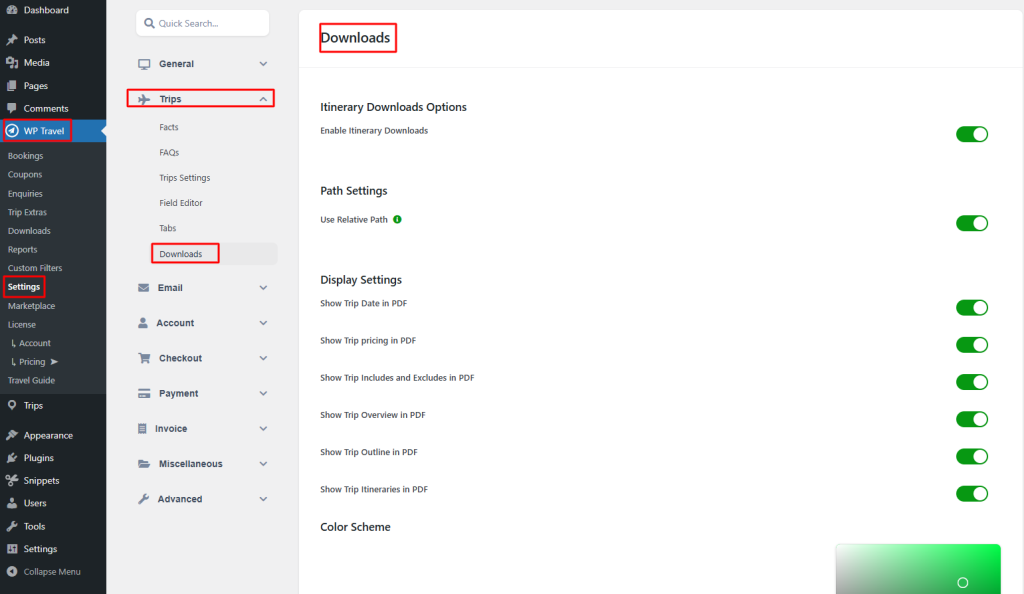1024x594 pixels.
Task: Expand the Account section chevron
Action: (x=263, y=323)
